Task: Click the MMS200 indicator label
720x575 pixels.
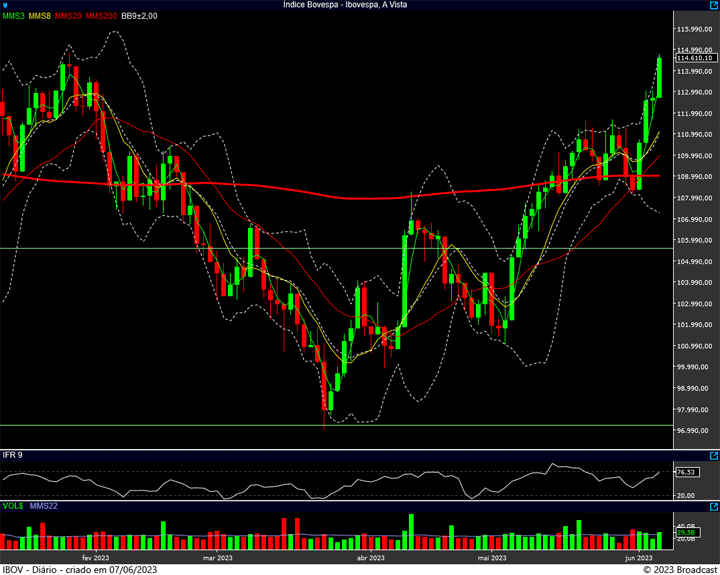Action: coord(101,16)
